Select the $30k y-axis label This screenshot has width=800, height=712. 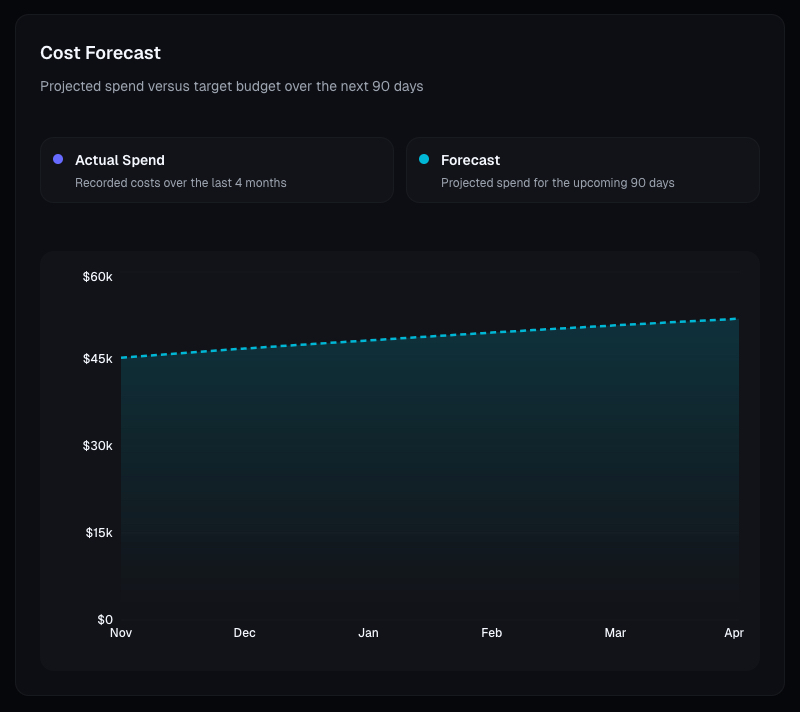[x=97, y=446]
